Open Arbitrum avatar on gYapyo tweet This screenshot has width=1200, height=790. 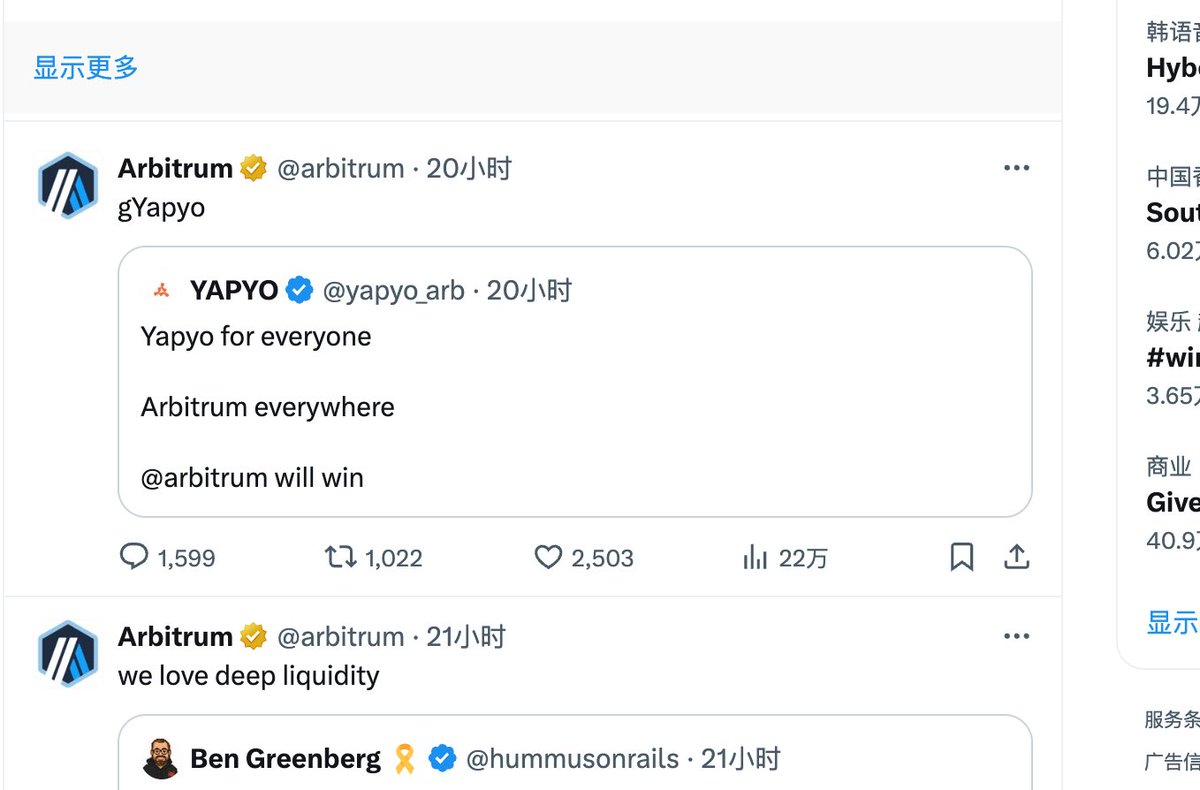[68, 186]
